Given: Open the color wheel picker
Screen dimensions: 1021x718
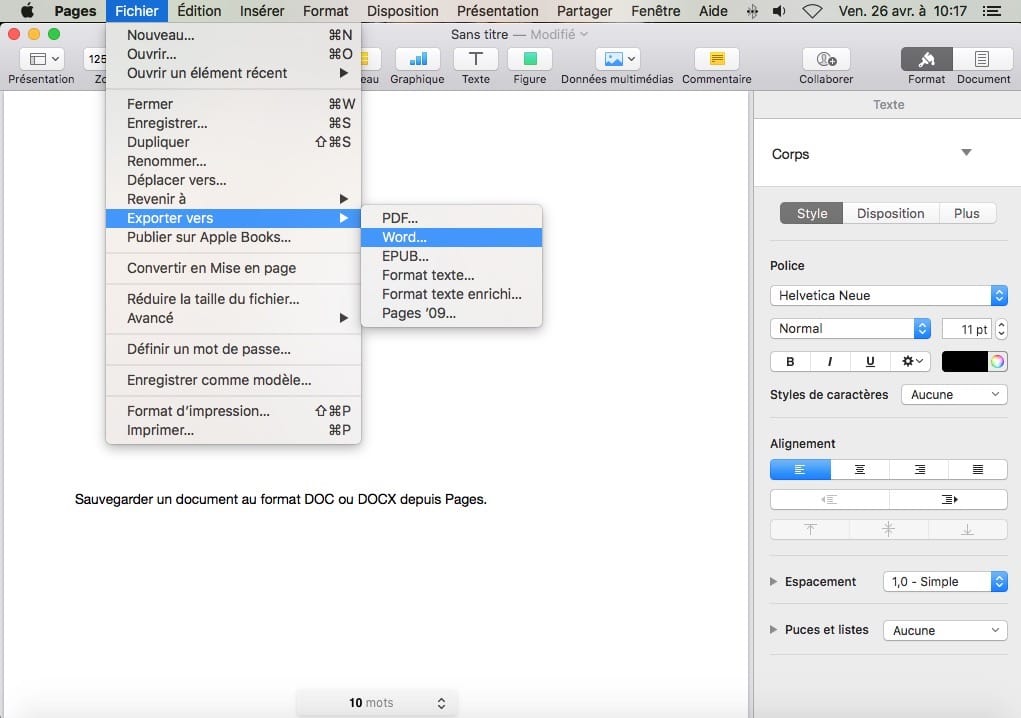Looking at the screenshot, I should [998, 361].
